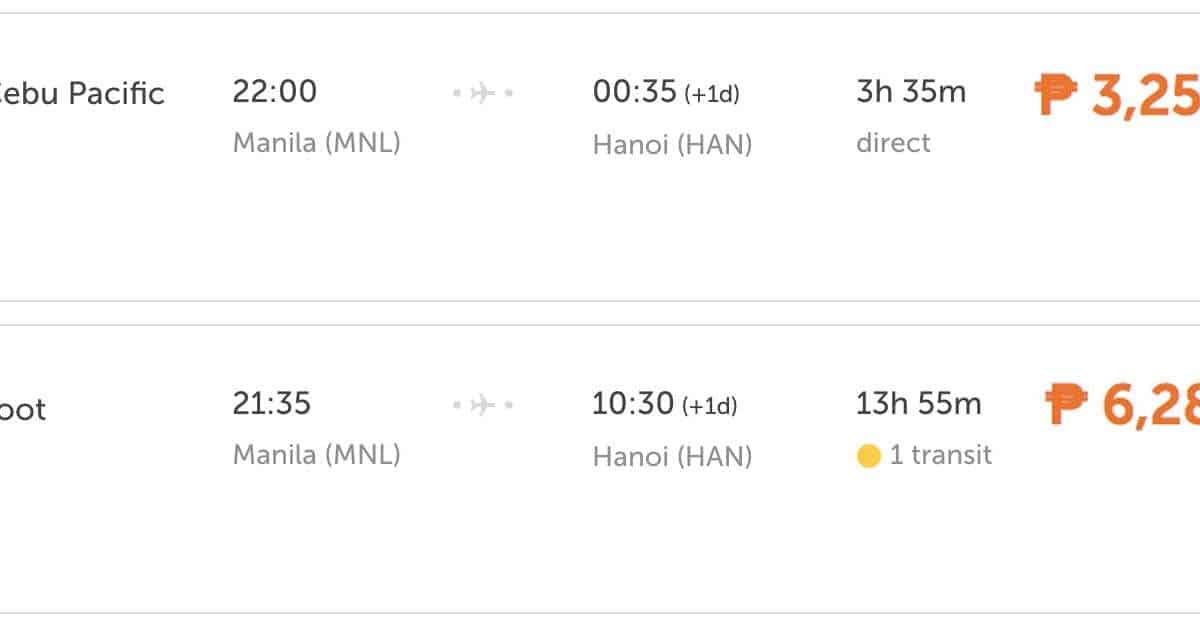Select the Cebu Pacific airline name

80,94
